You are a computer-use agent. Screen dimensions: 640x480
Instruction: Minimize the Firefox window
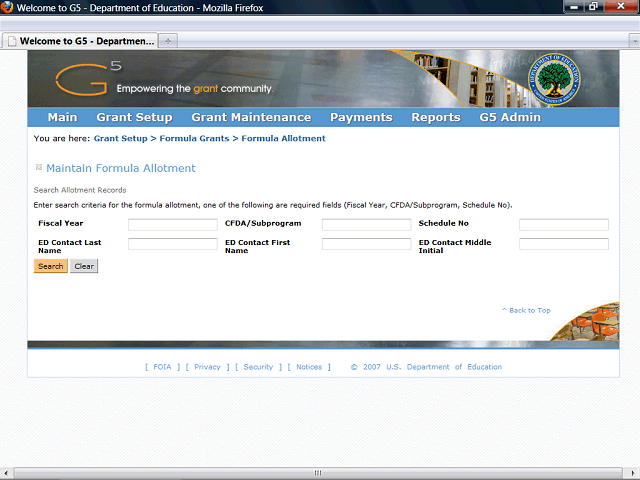(574, 7)
